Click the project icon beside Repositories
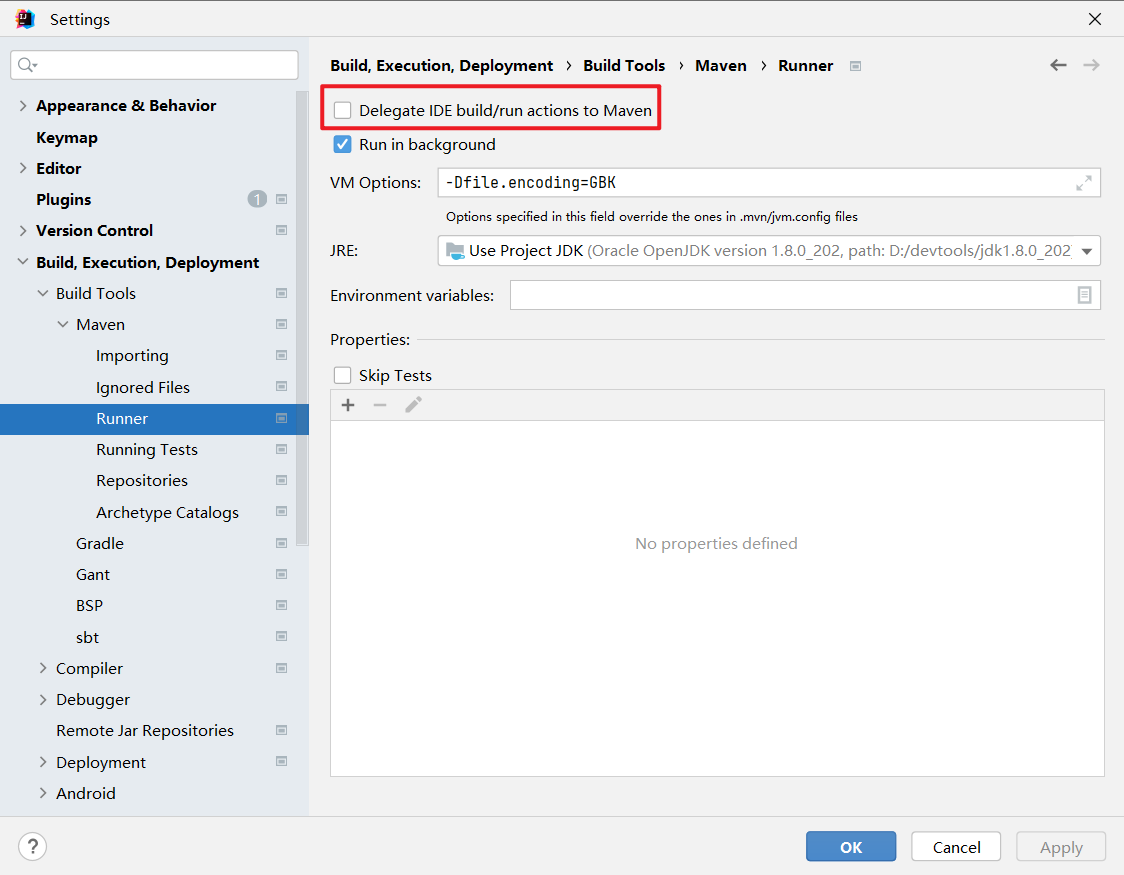The height and width of the screenshot is (875, 1124). (x=282, y=480)
